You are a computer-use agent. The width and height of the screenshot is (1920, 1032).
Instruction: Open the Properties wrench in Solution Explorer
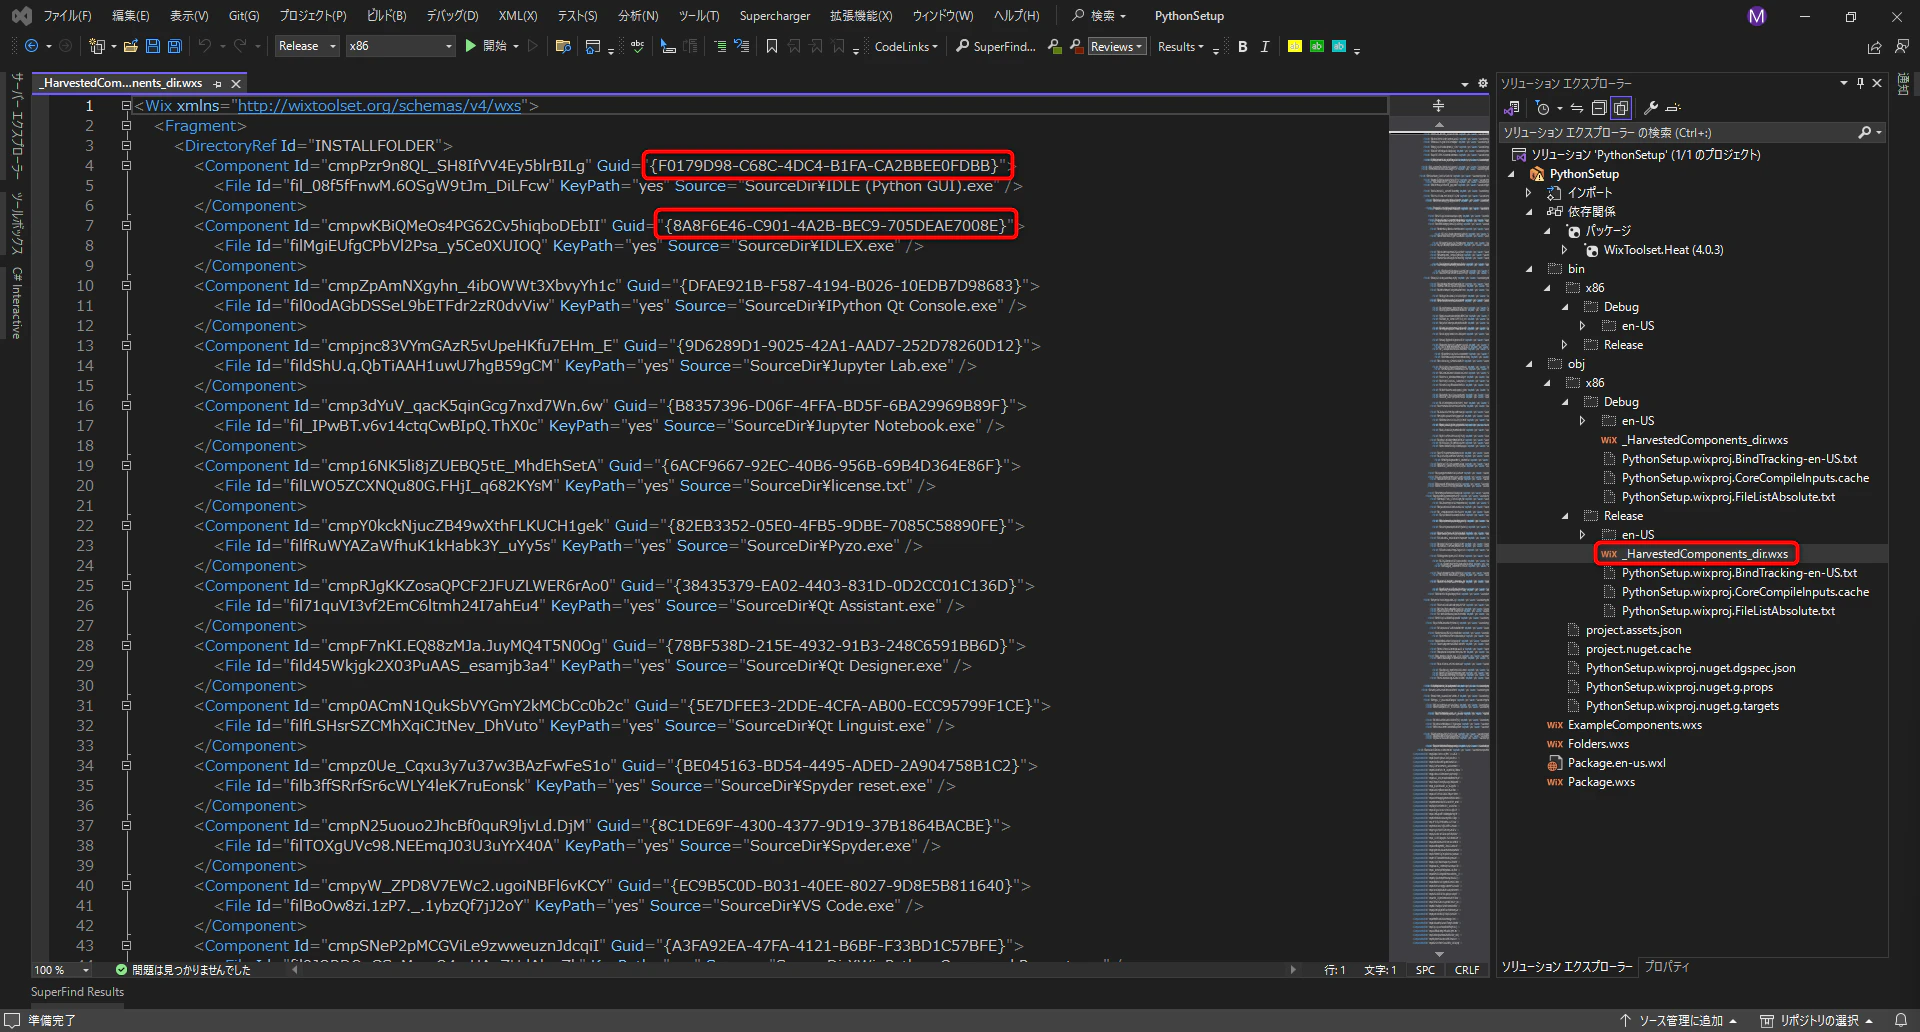pyautogui.click(x=1651, y=108)
